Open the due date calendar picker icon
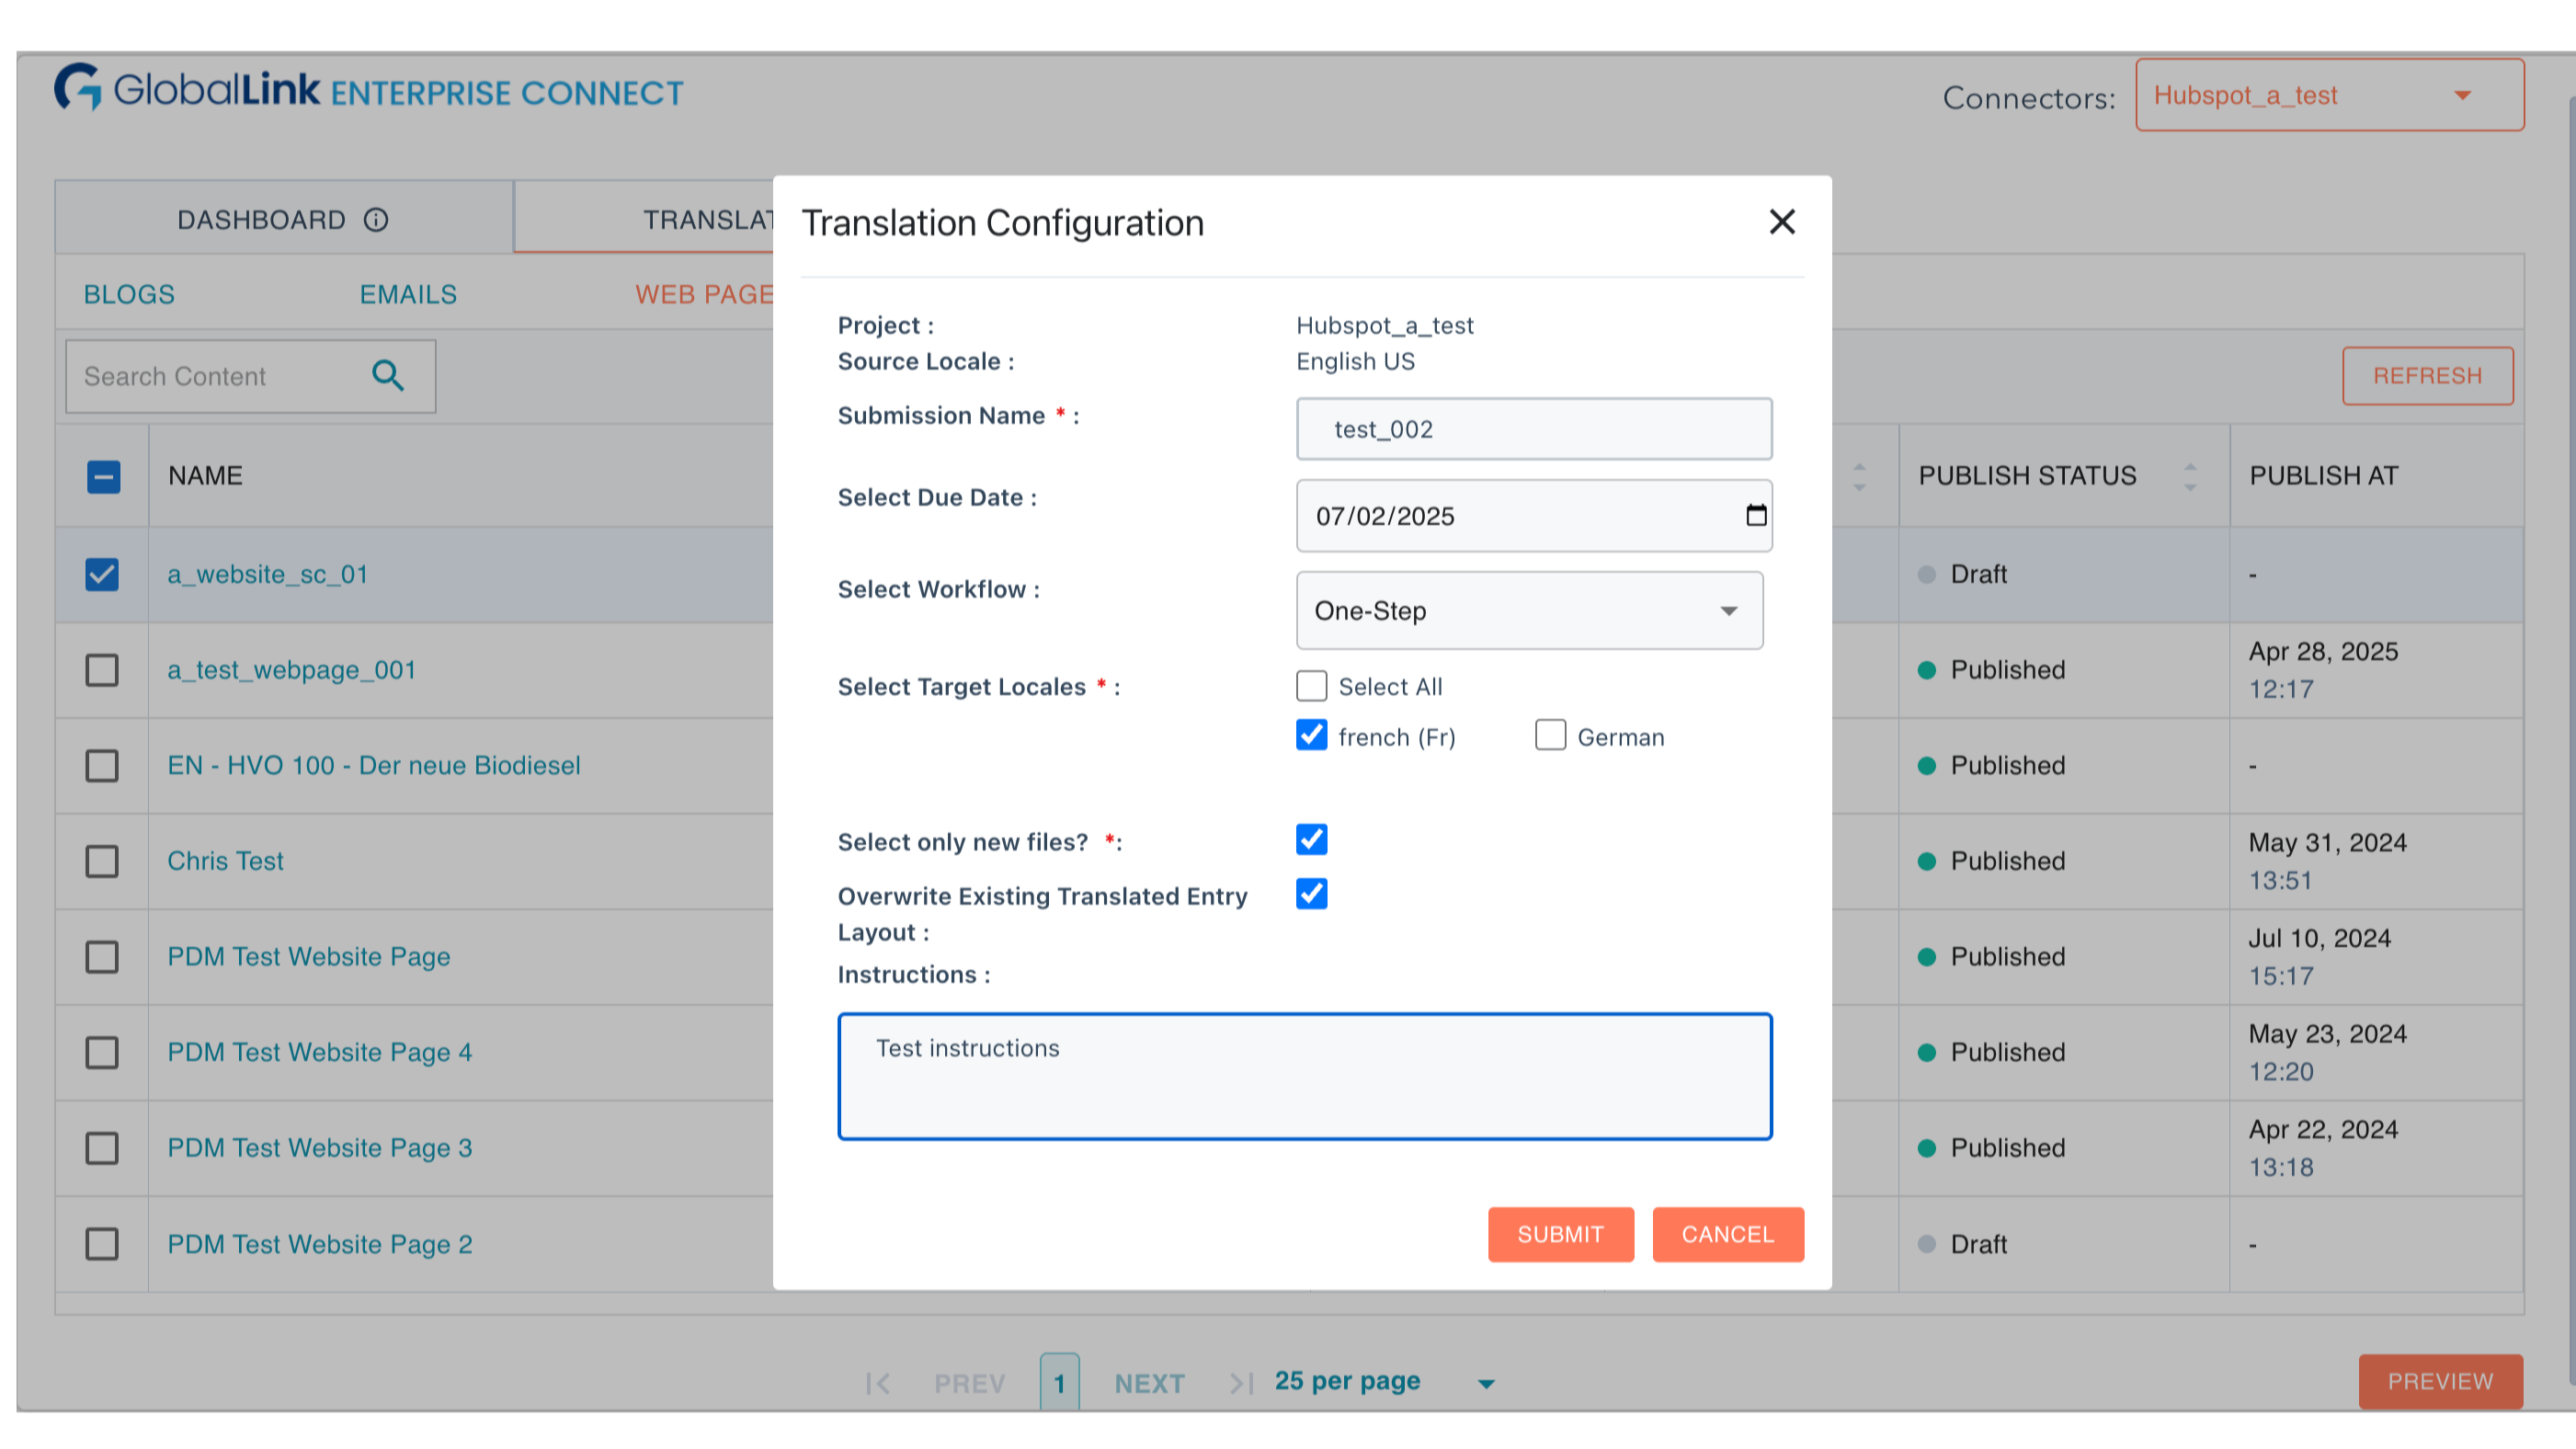The image size is (2576, 1449). pyautogui.click(x=1756, y=515)
